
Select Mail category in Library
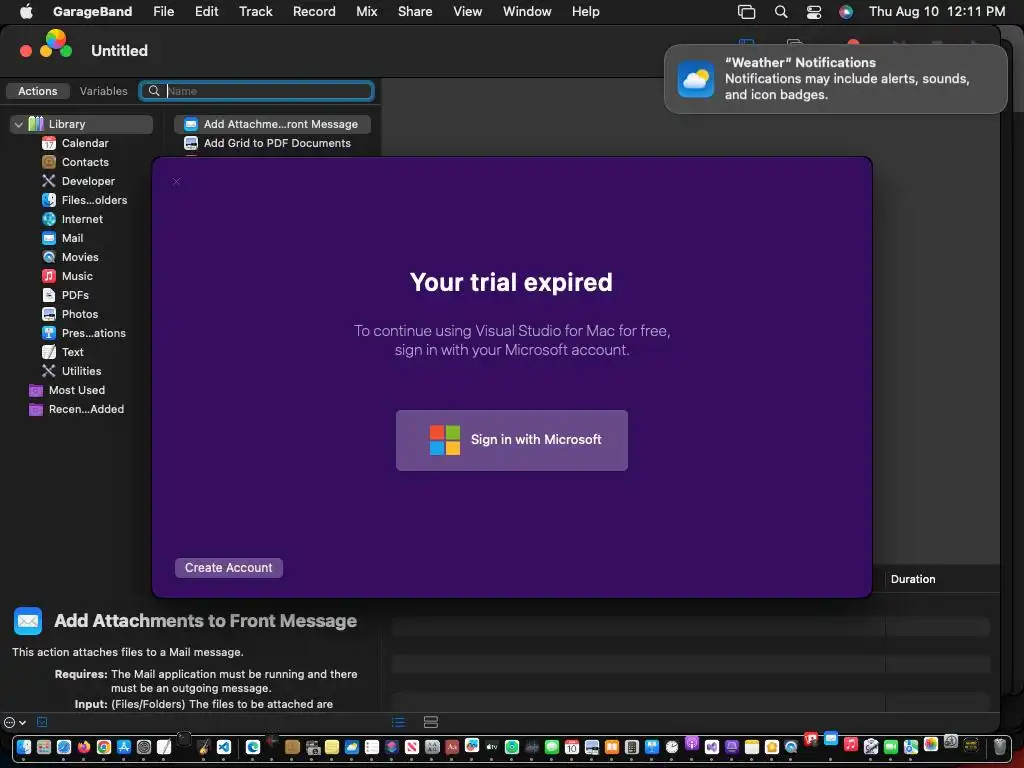click(72, 238)
